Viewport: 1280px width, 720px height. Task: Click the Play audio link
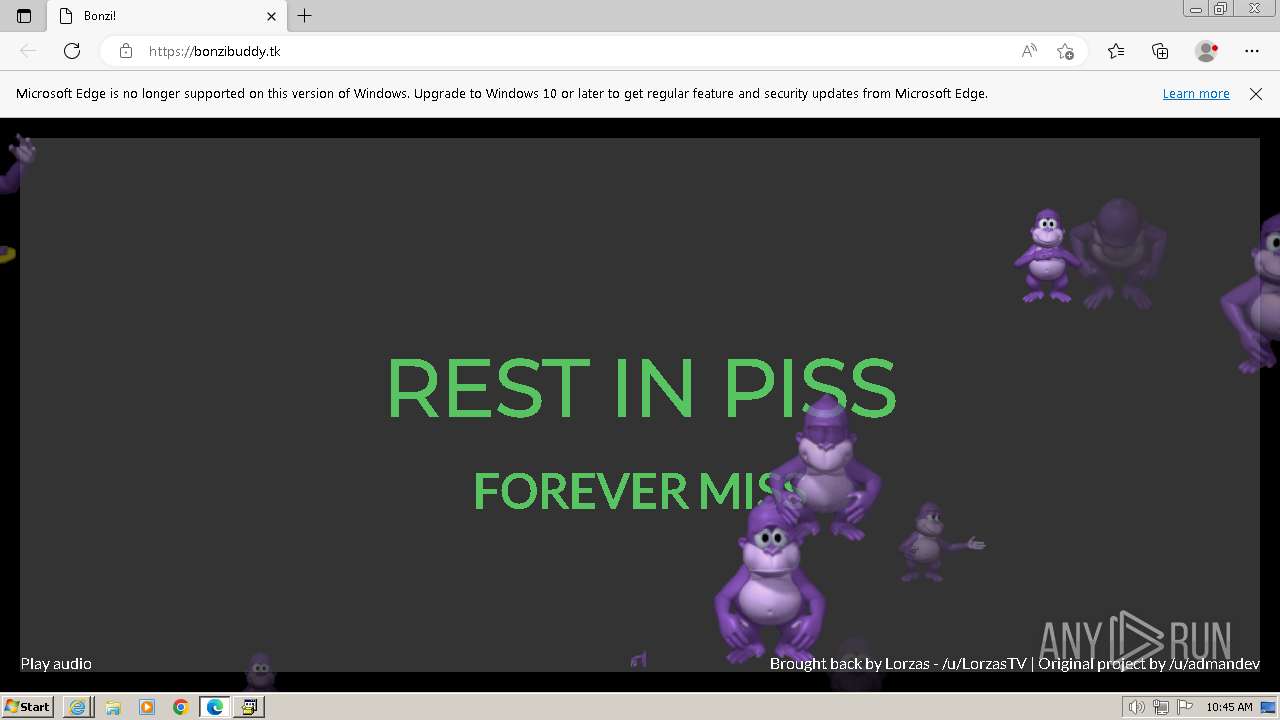tap(56, 664)
